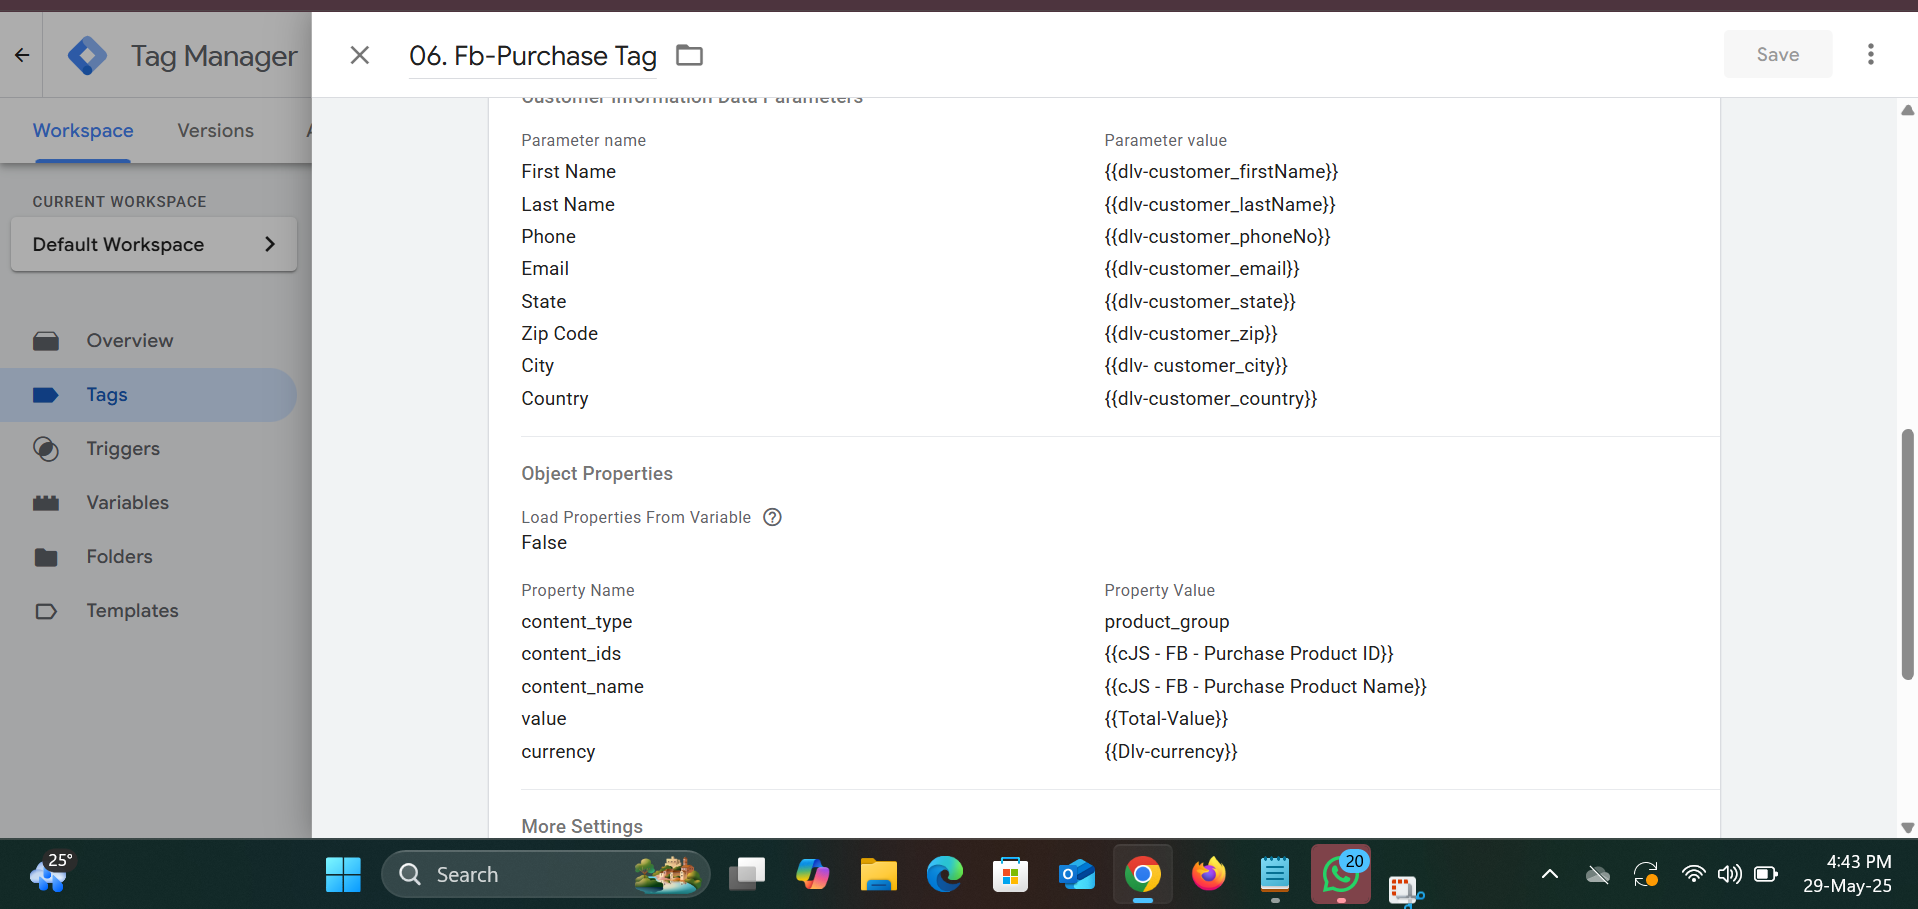Expand the More Settings section
Screen dimensions: 1918x909
[582, 826]
